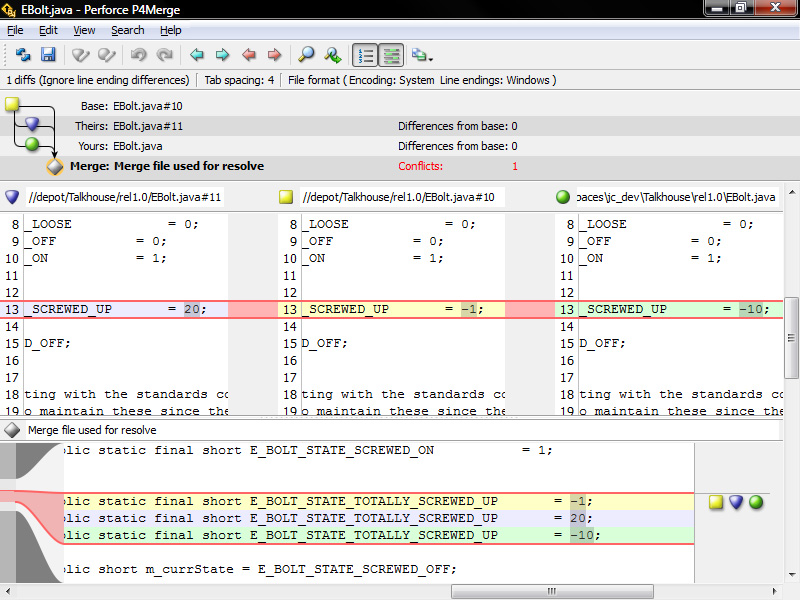Screen dimensions: 800x600
Task: Jump to previous conflict with red left arrow
Action: [249, 55]
